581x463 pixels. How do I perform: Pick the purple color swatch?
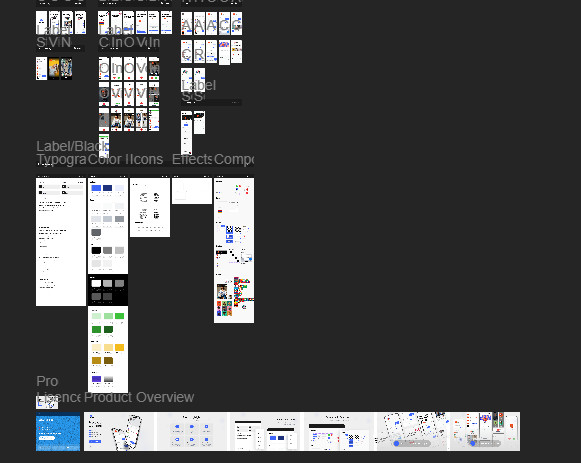click(96, 379)
